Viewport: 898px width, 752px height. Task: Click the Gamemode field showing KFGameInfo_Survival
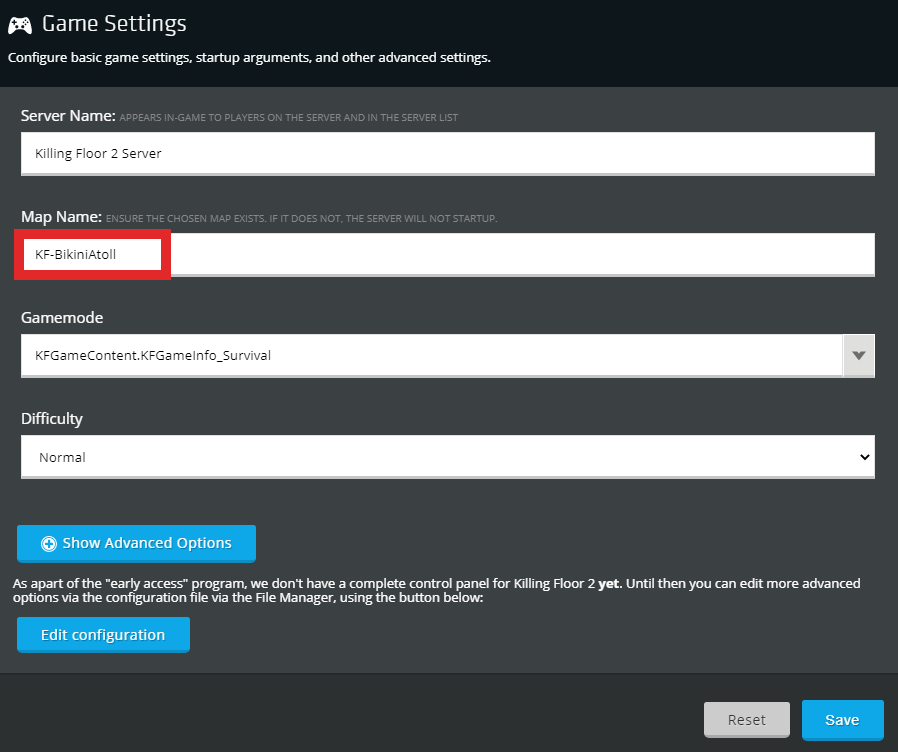[432, 356]
